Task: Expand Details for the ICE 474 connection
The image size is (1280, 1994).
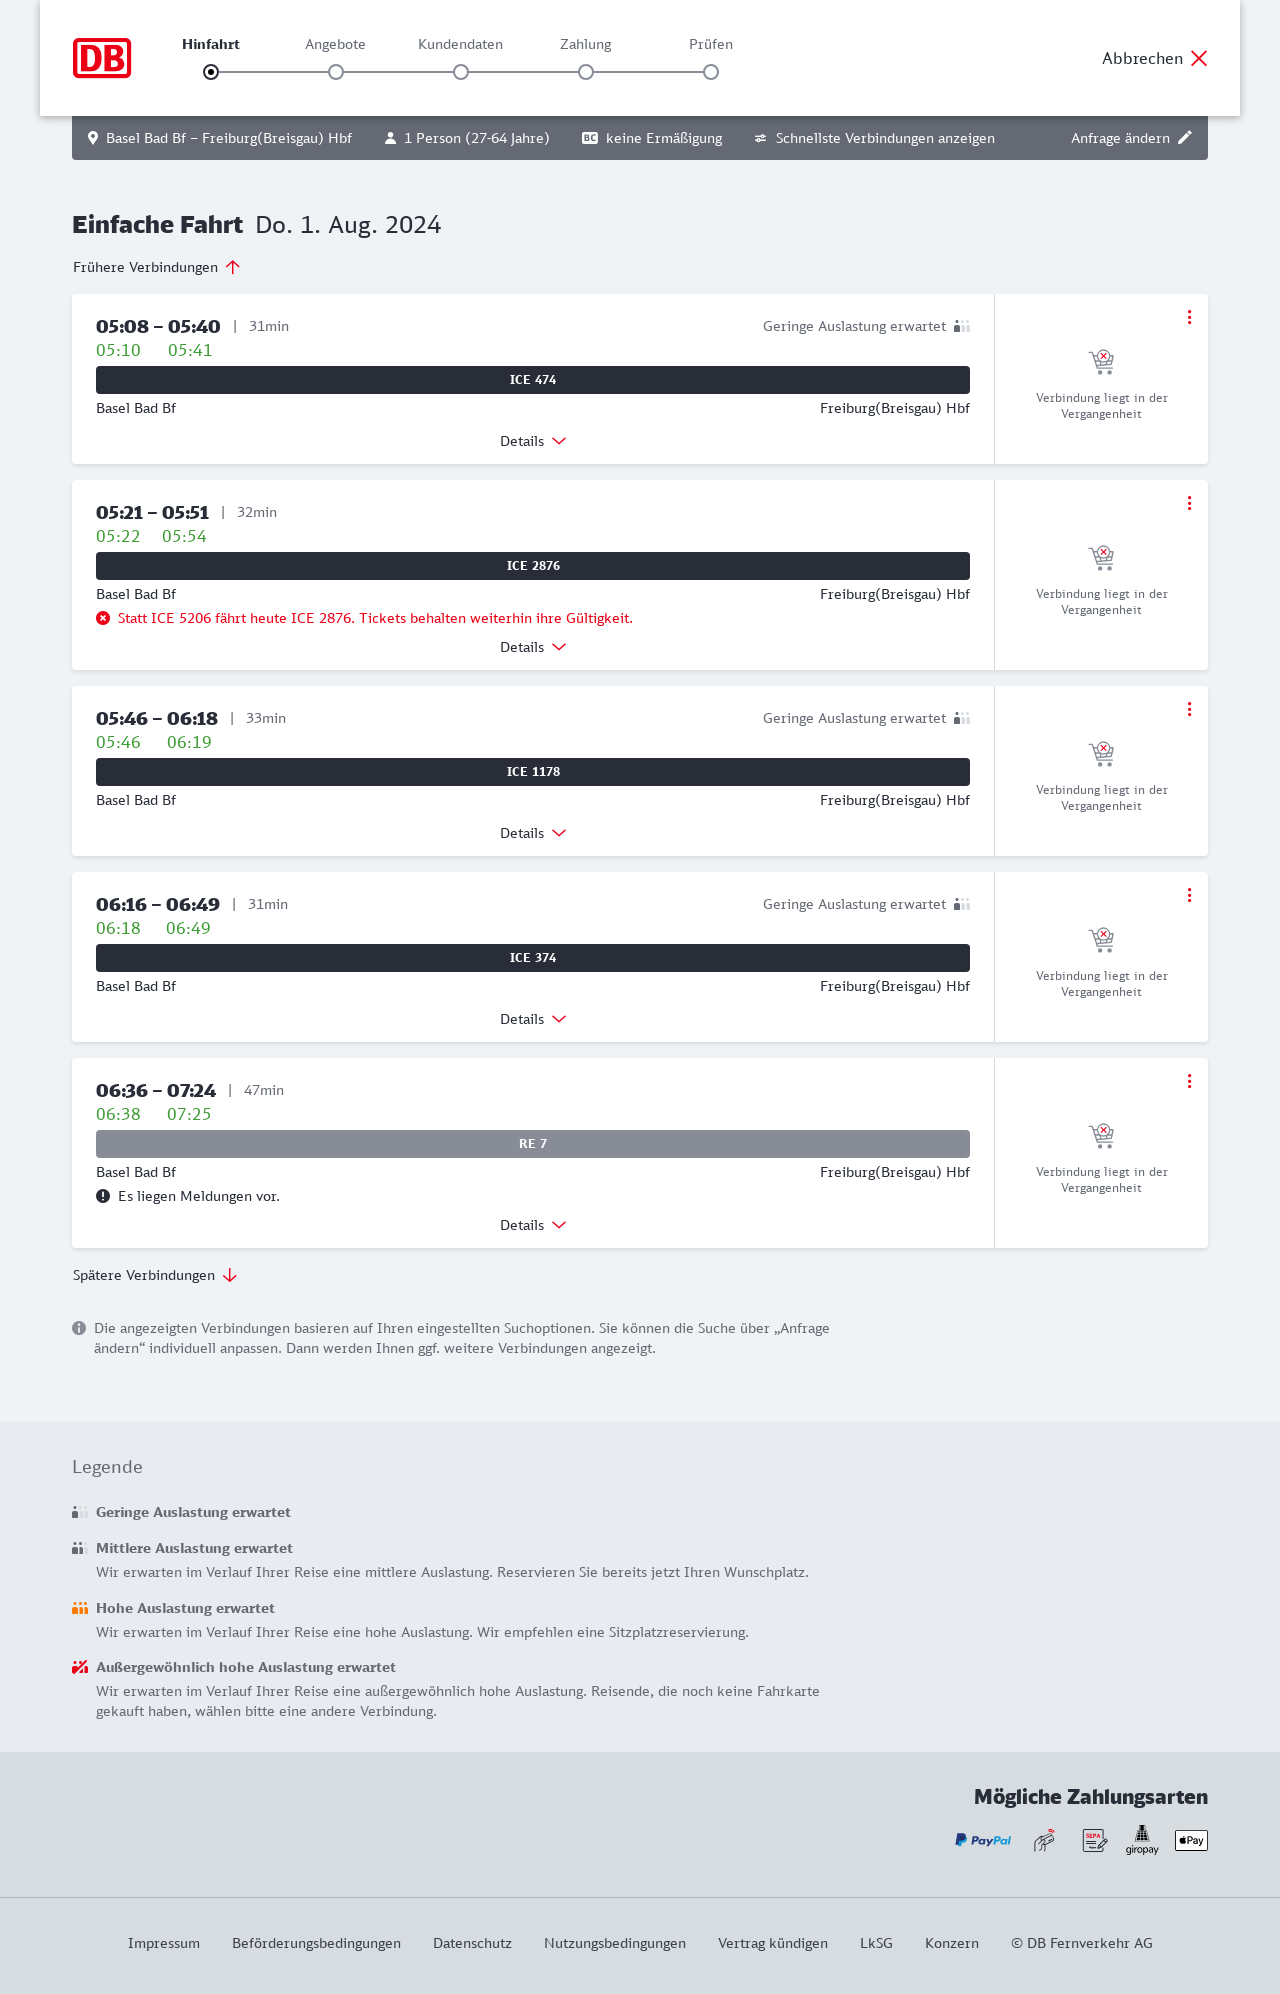Action: 533,441
